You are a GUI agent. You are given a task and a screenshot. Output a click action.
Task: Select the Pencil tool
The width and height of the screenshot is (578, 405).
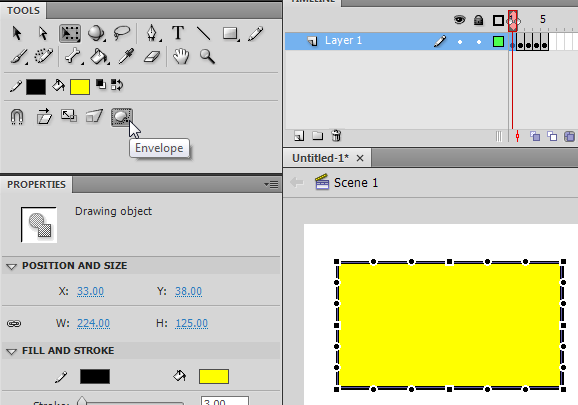(x=255, y=33)
